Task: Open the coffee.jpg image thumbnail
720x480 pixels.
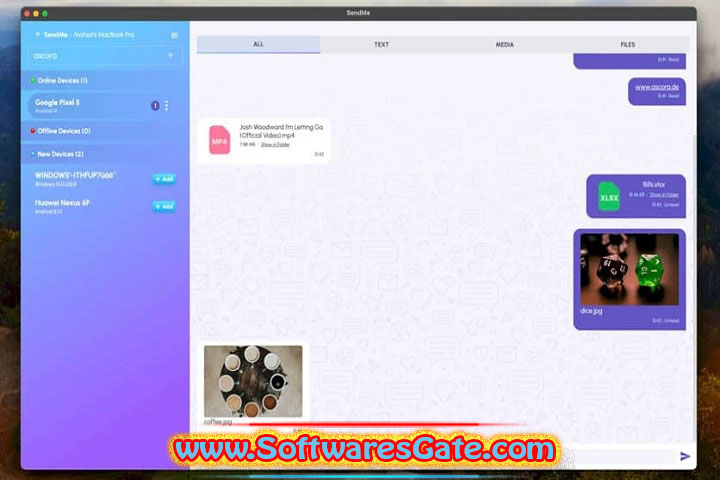Action: pyautogui.click(x=253, y=381)
